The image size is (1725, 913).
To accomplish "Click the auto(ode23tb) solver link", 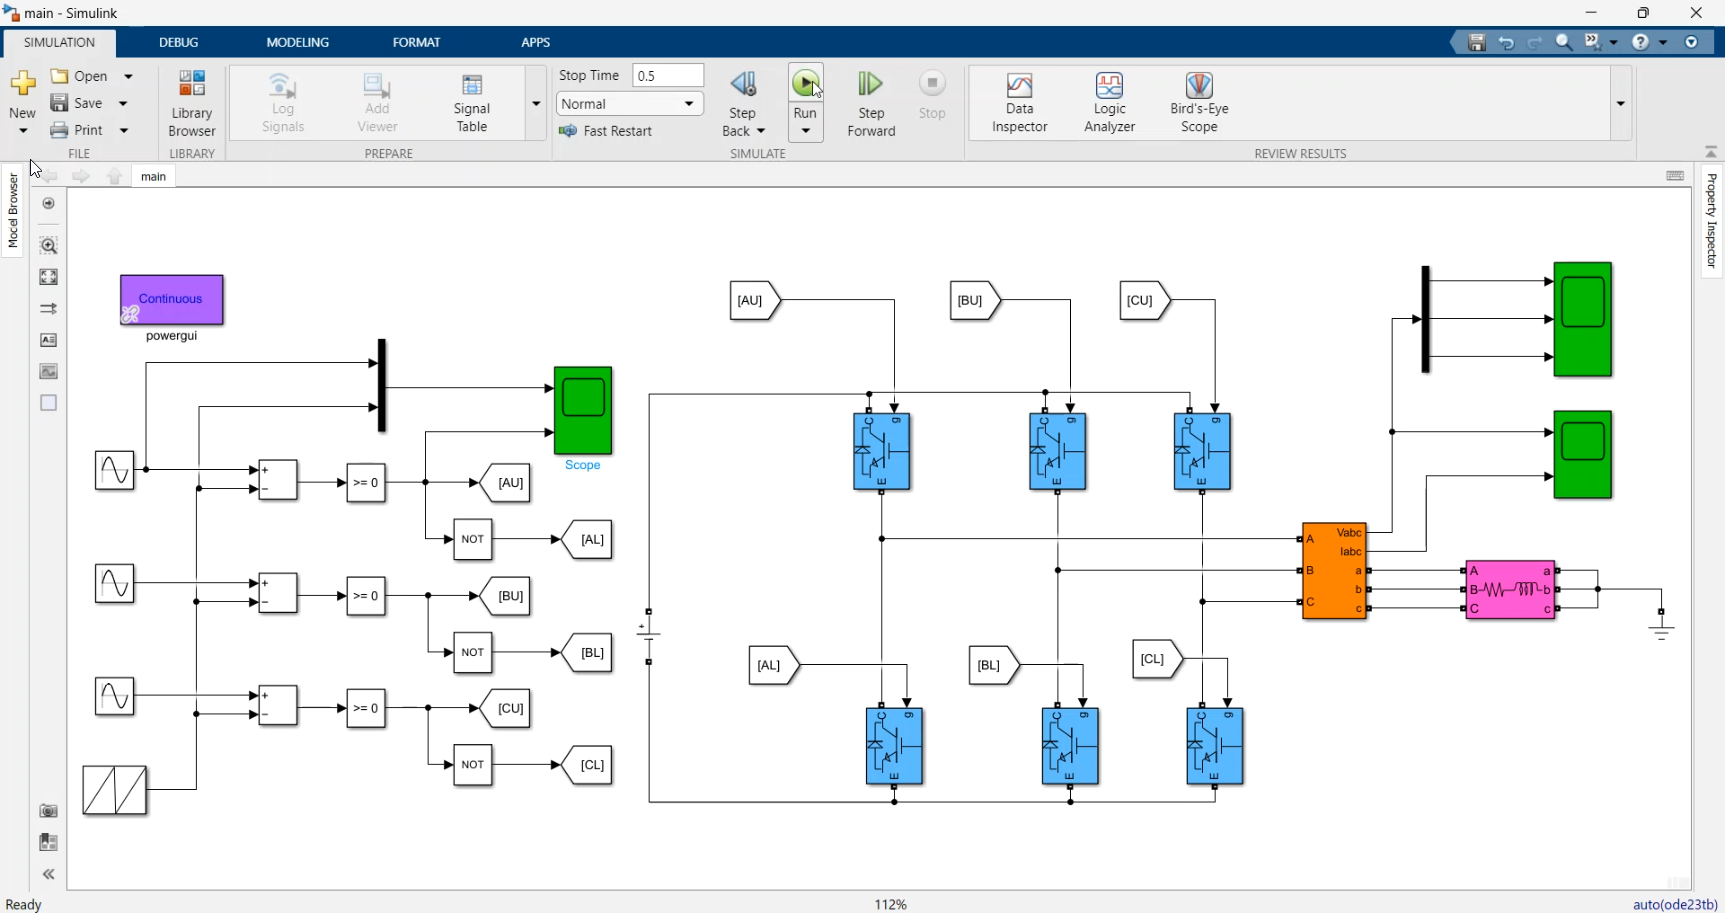I will 1675,904.
